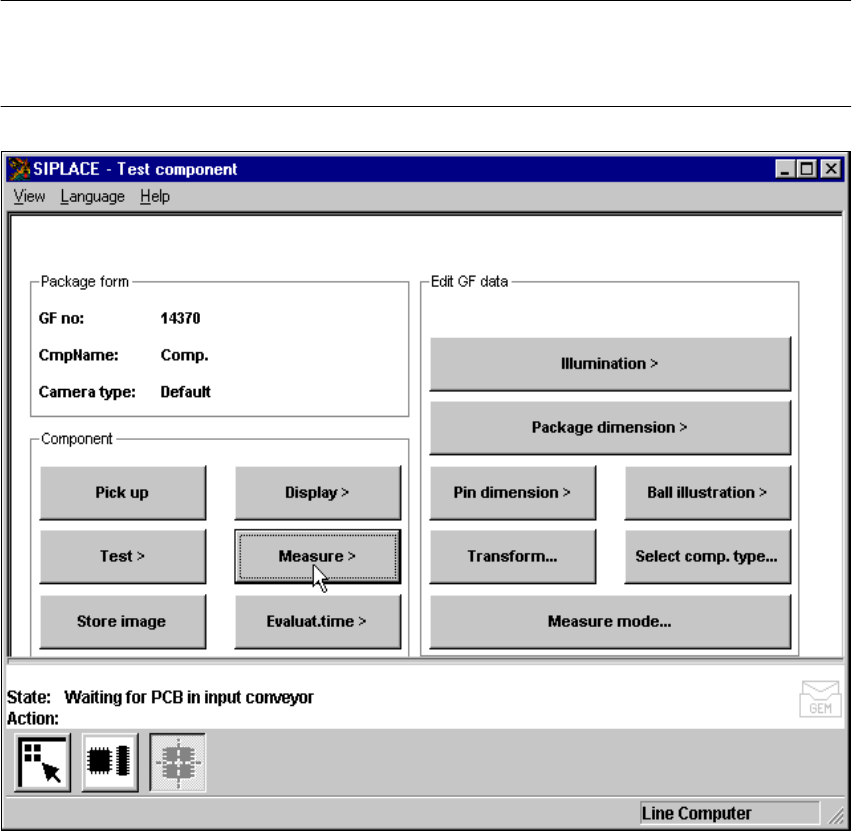Open the Language menu
The height and width of the screenshot is (831, 852).
[92, 196]
